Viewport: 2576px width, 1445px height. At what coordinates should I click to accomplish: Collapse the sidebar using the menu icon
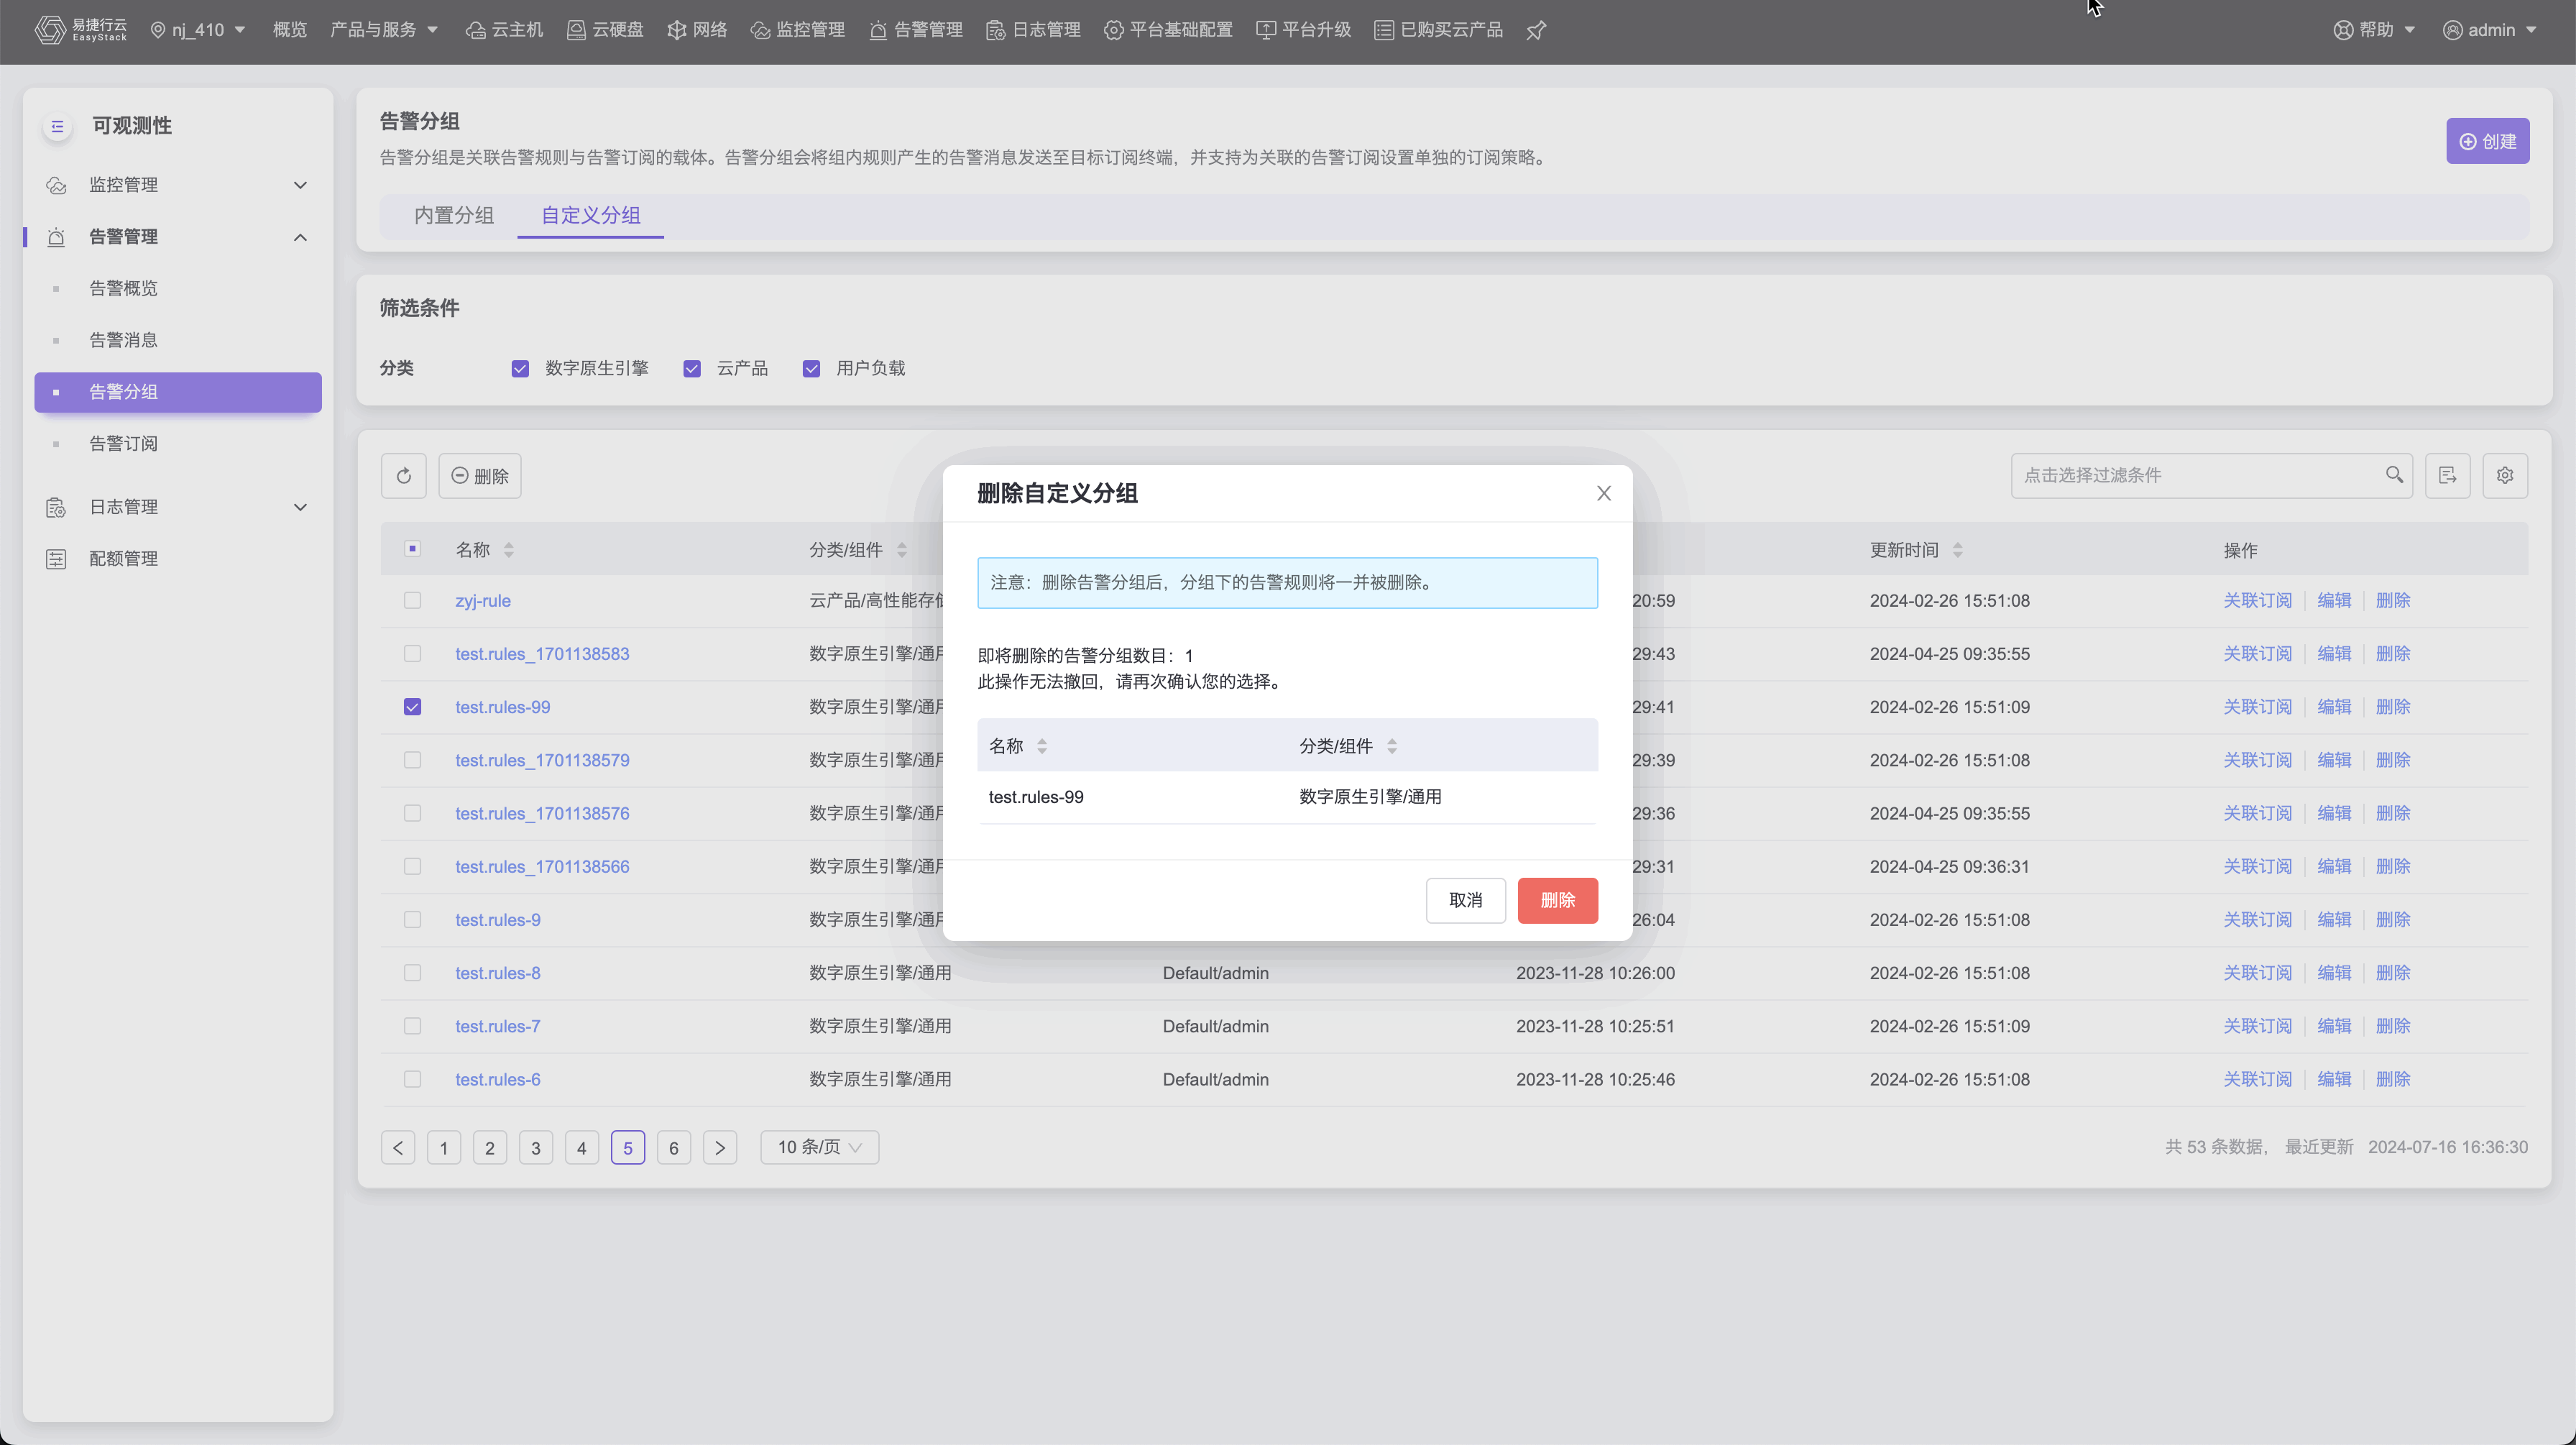[x=57, y=126]
